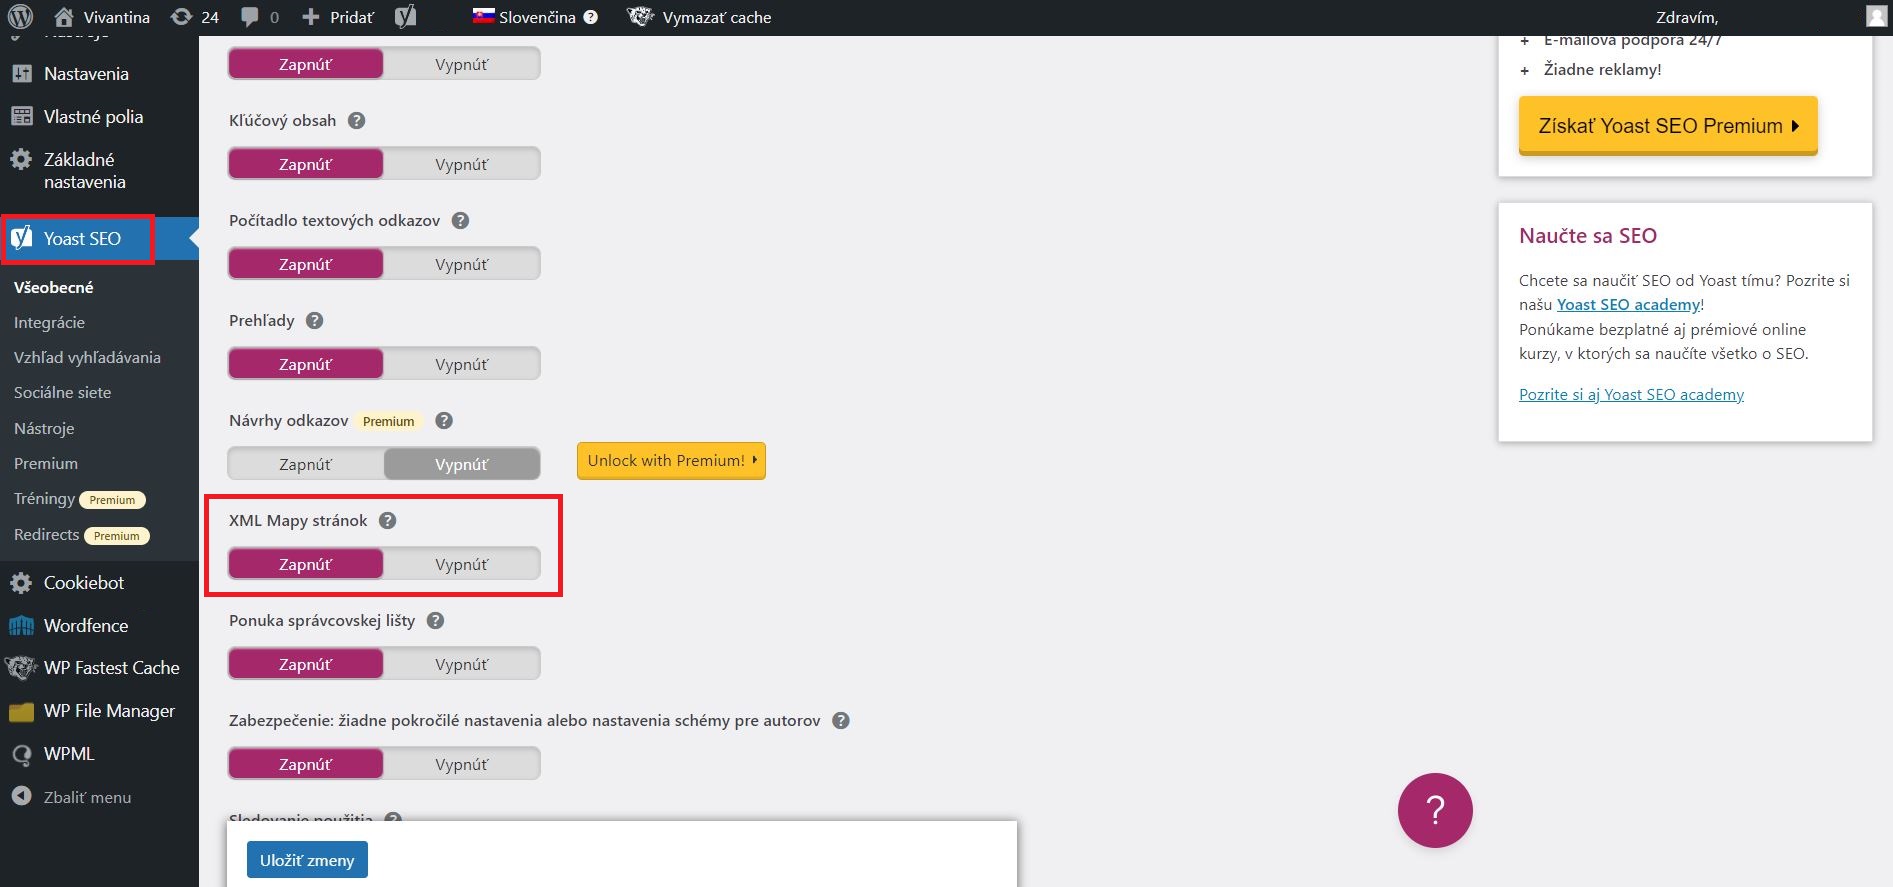Click the Premium badge beside Návrhy odkazov
Screen dimensions: 1893x887
pyautogui.click(x=389, y=421)
